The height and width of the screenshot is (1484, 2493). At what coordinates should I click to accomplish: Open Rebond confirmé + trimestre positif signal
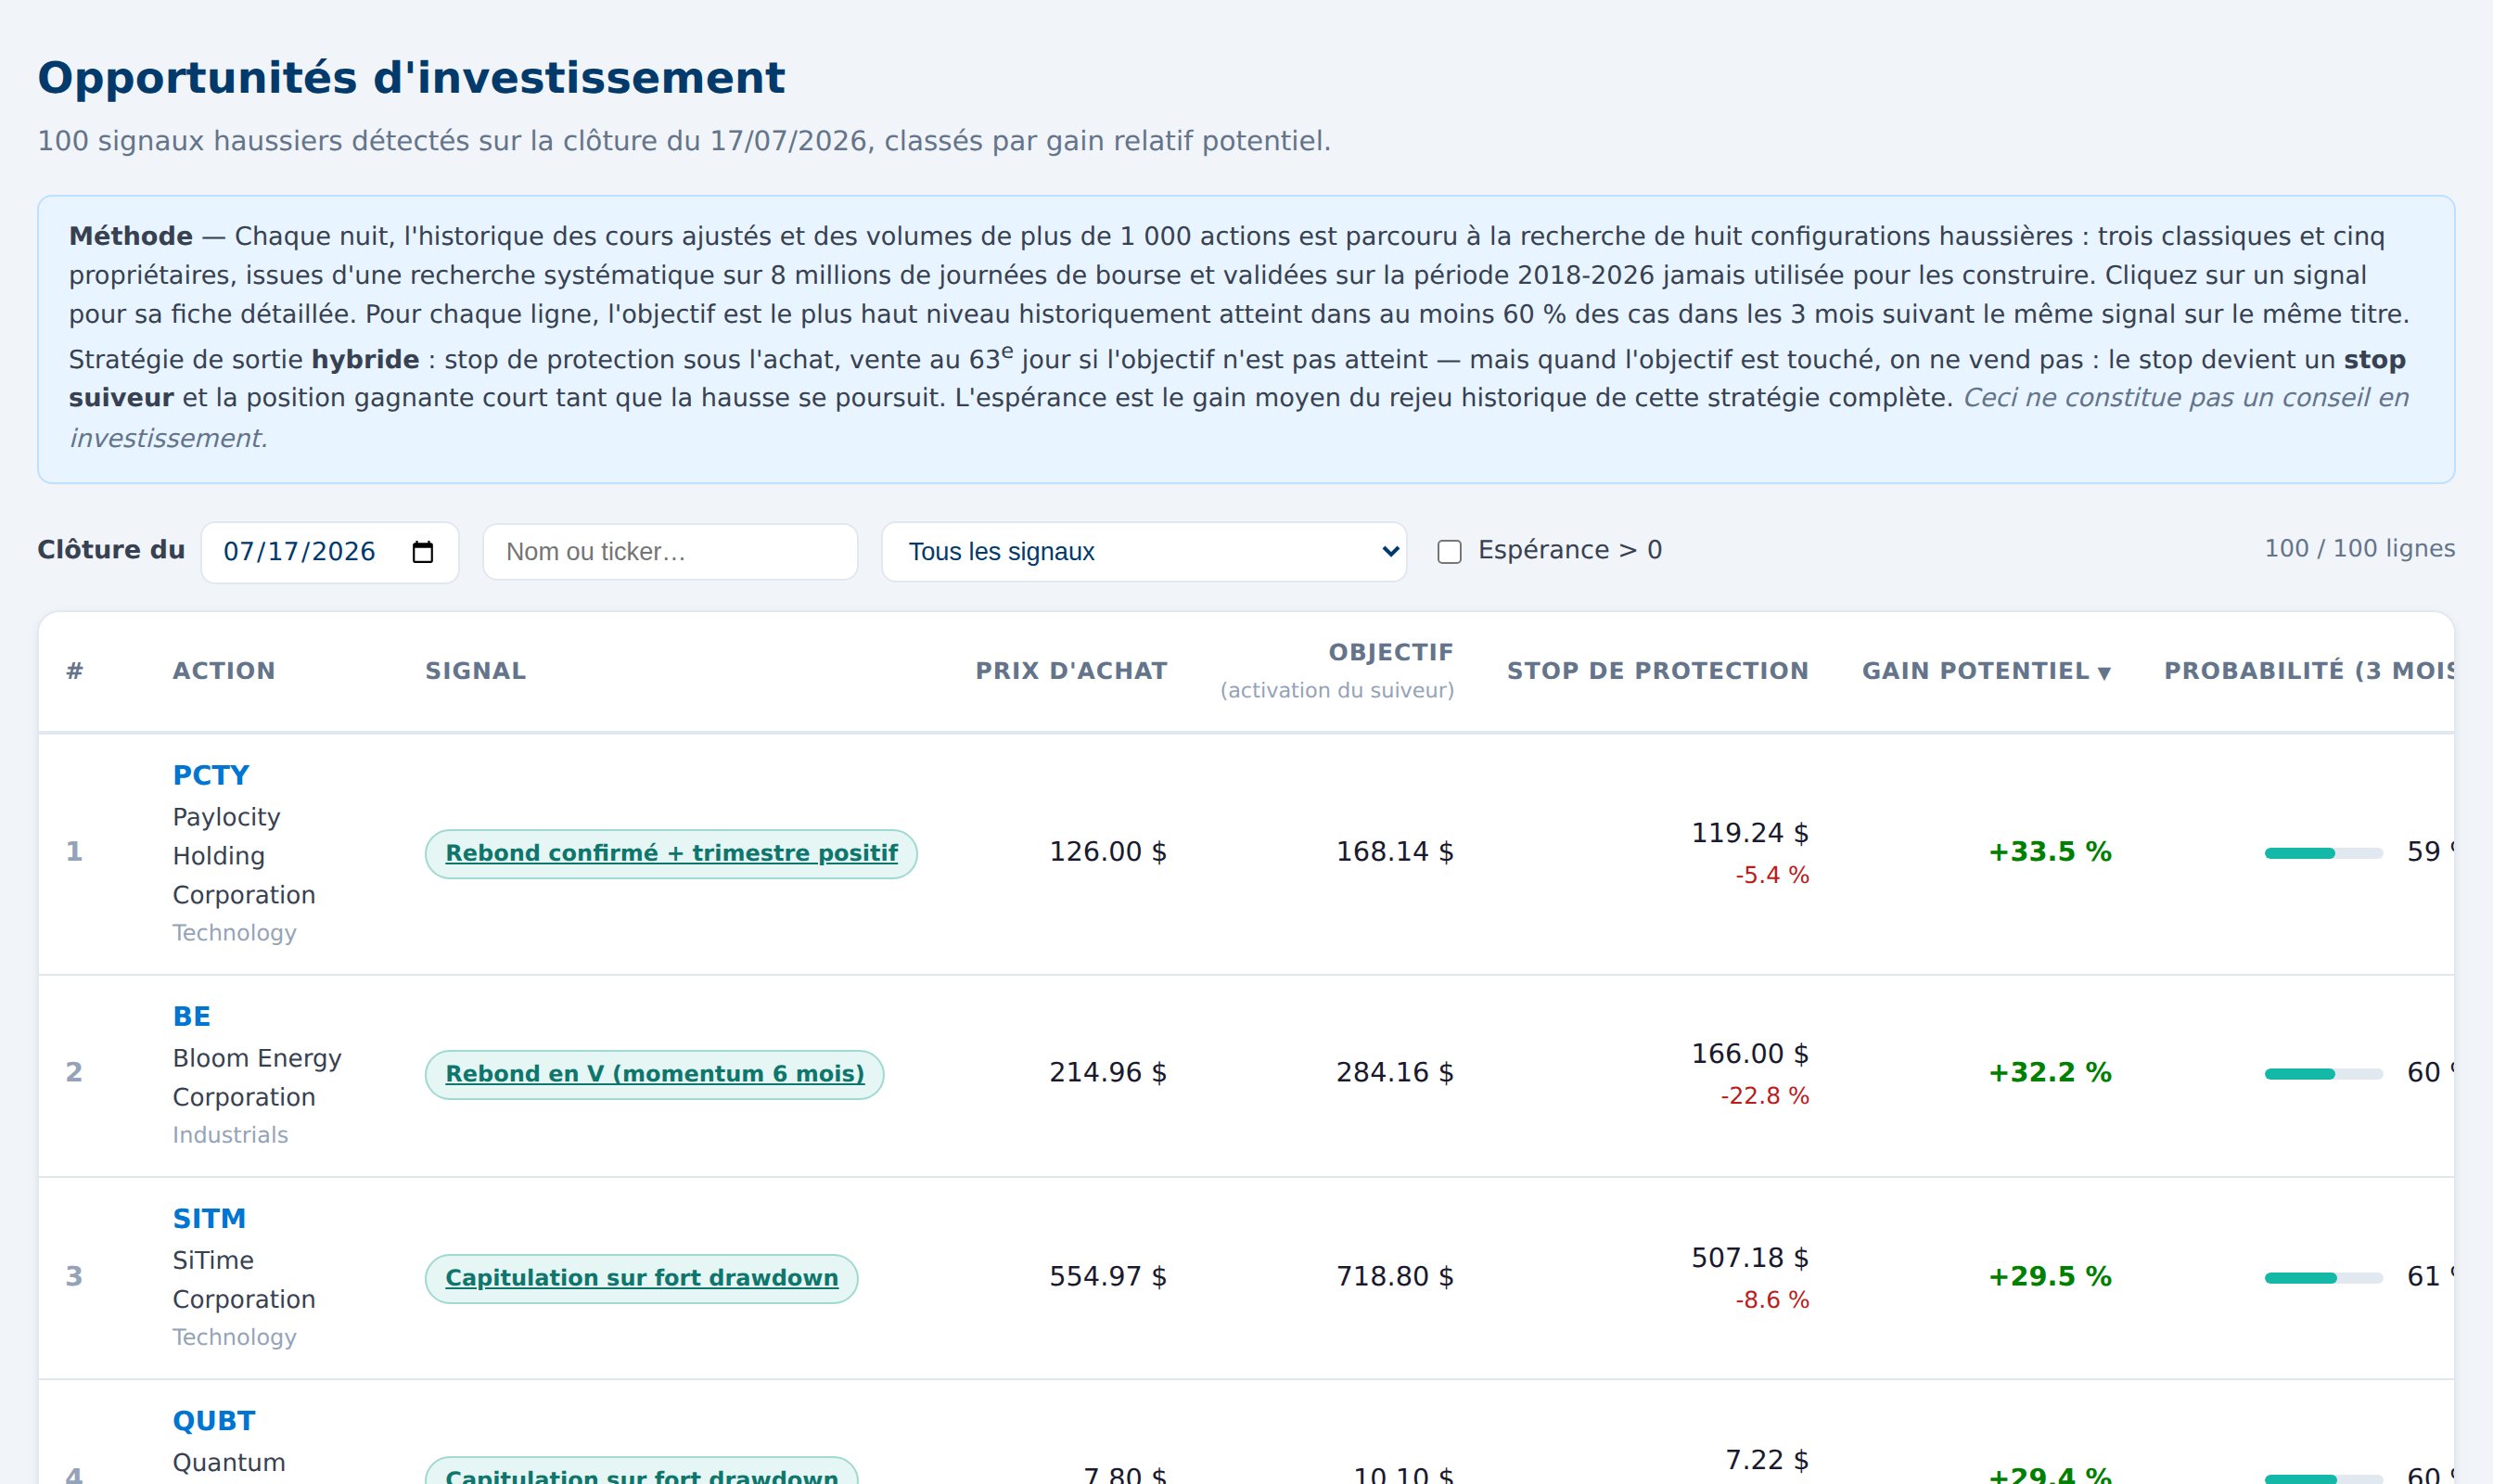pyautogui.click(x=671, y=853)
